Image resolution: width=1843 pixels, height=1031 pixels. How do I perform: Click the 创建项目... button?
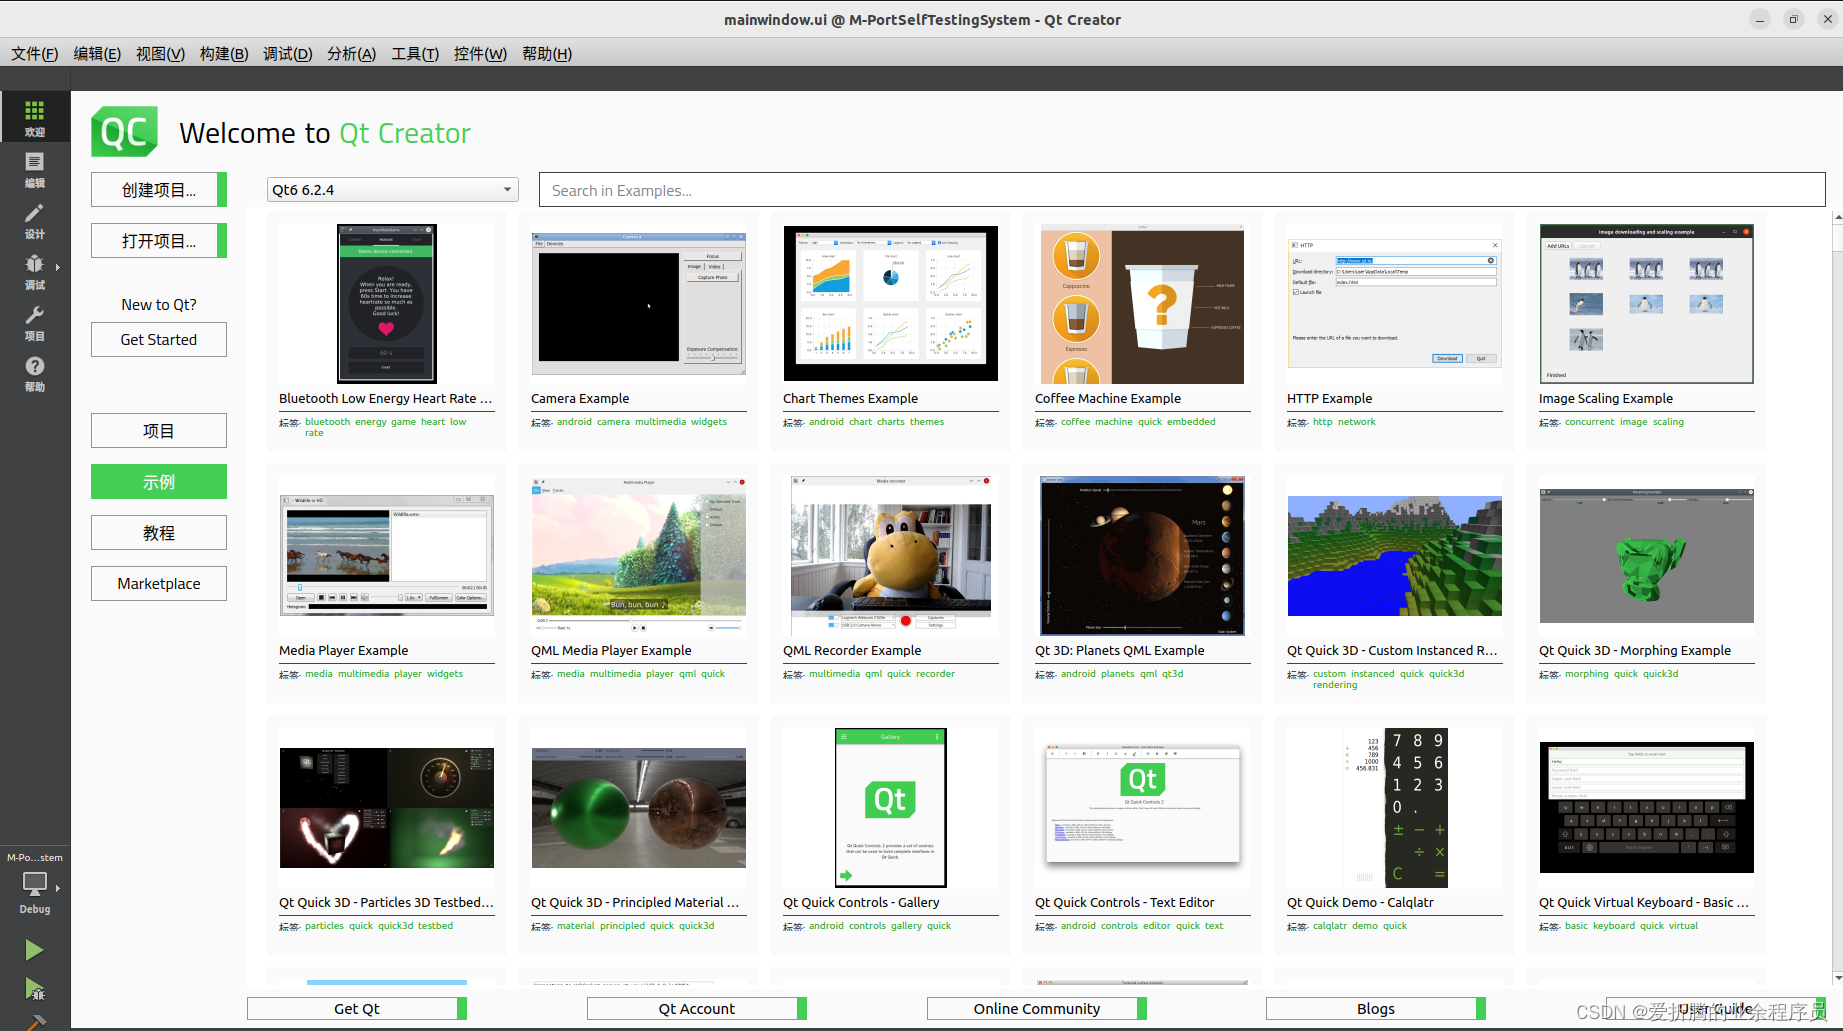pos(159,190)
